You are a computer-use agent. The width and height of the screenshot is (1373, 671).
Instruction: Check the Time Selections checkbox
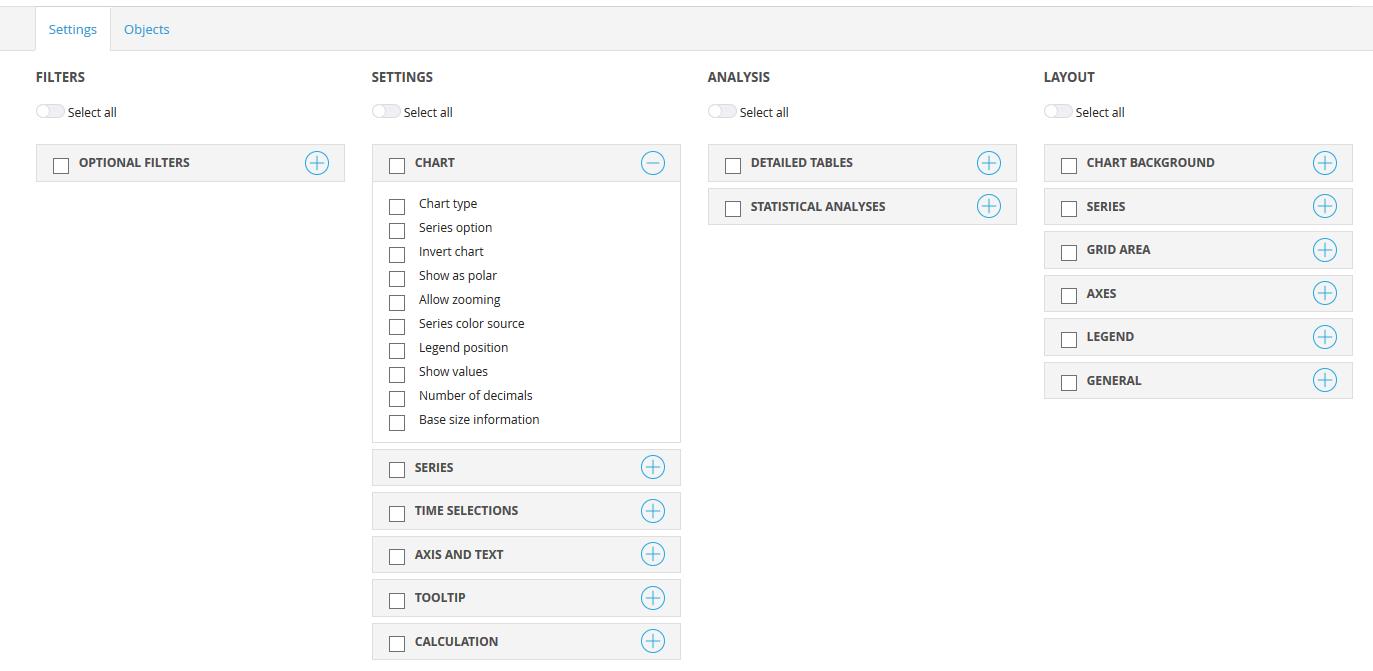click(397, 513)
